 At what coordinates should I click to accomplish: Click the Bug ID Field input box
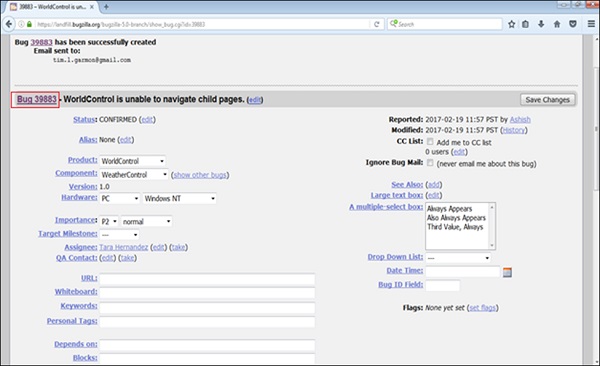pos(443,285)
